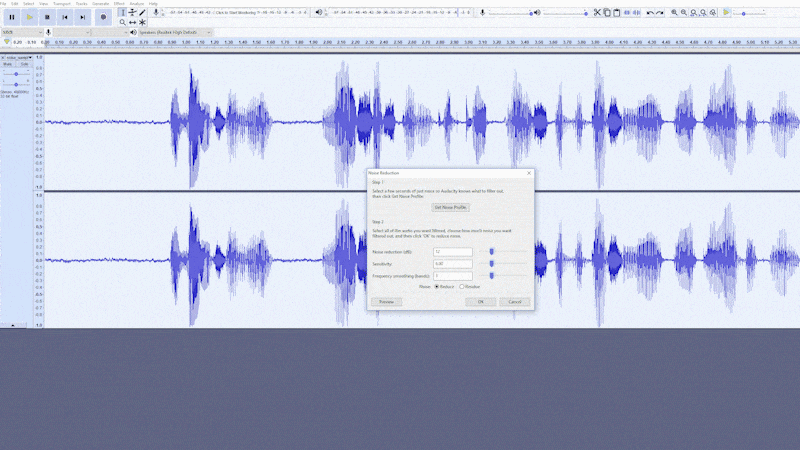
Task: Open the recording channels dropdown
Action: [x=110, y=32]
